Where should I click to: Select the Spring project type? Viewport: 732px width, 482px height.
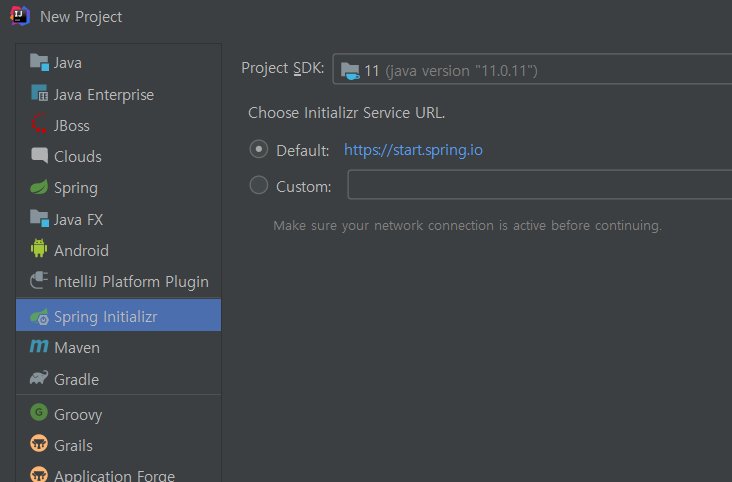click(x=119, y=188)
